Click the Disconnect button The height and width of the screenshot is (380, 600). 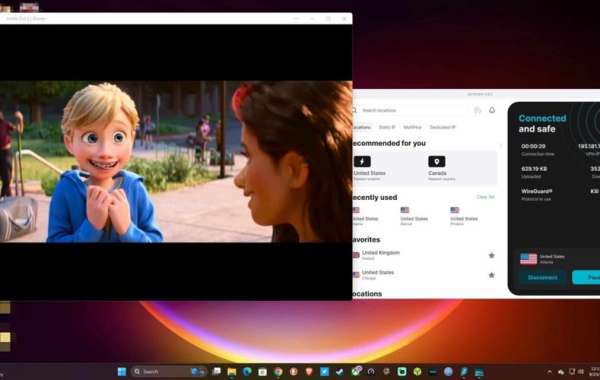(x=542, y=277)
